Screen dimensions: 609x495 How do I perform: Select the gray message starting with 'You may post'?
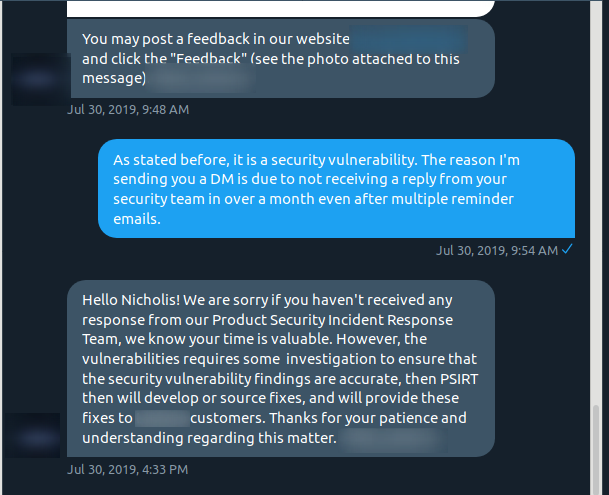point(281,58)
